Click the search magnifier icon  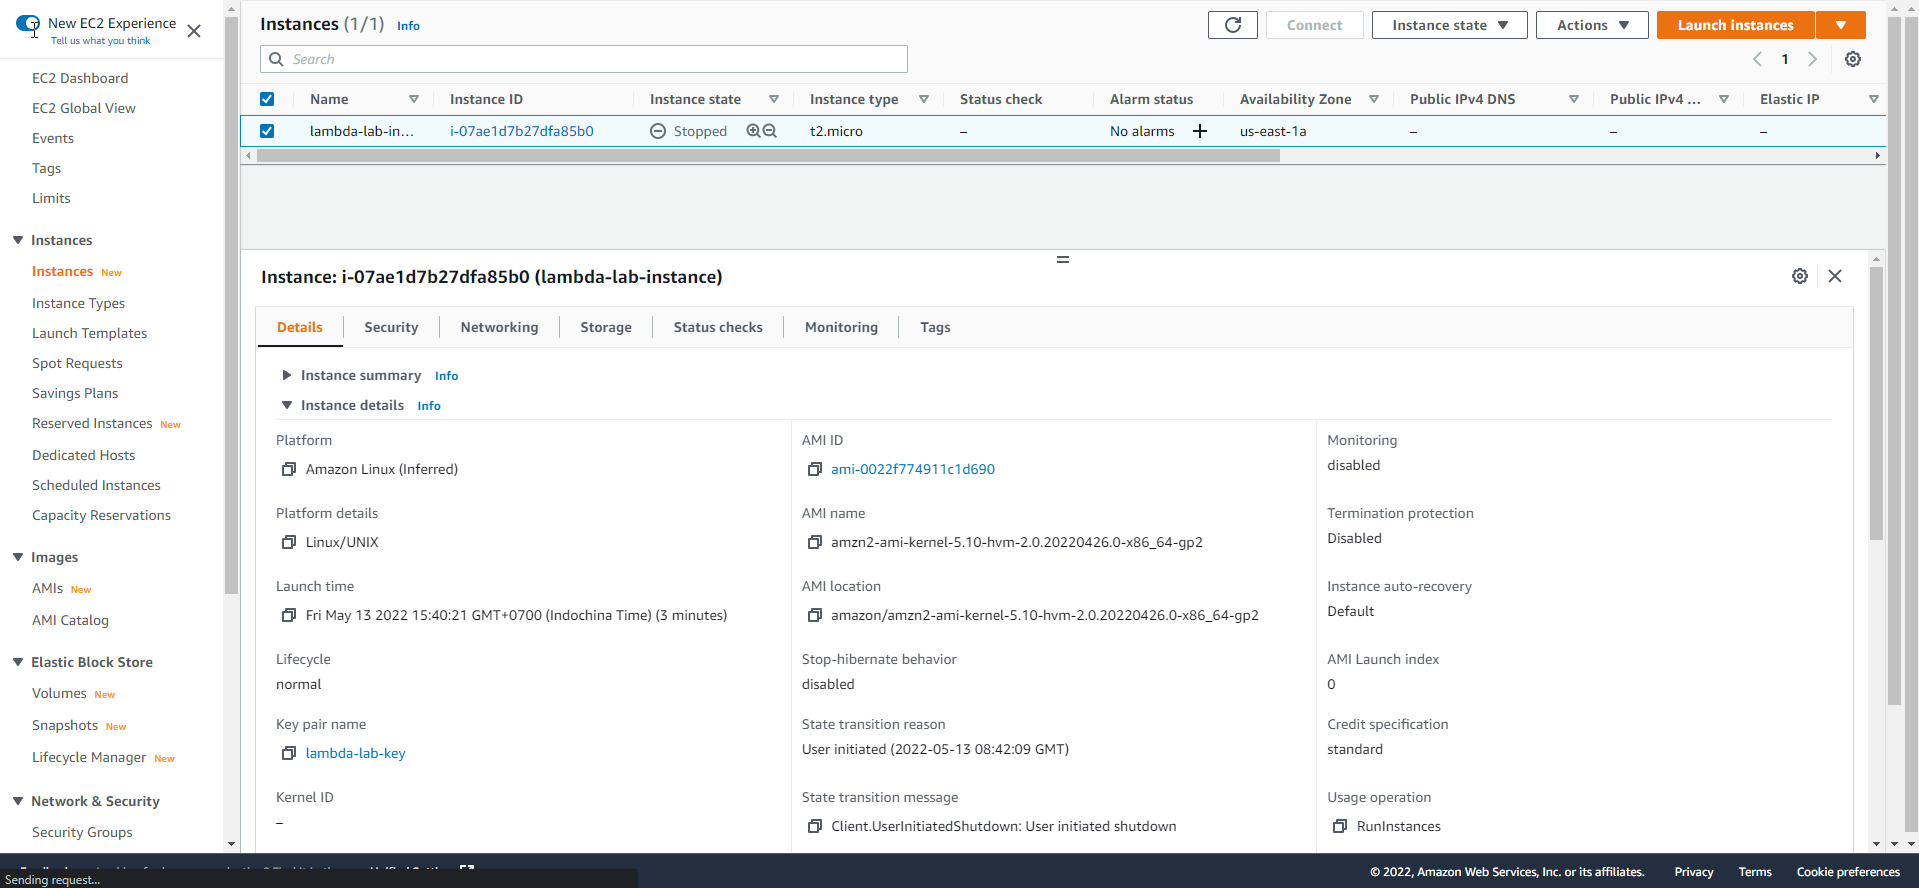[277, 59]
